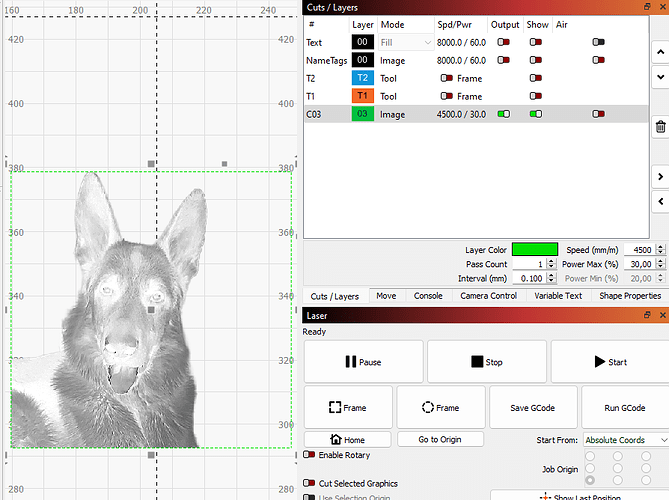Move selected layer up with arrow button
Screen dimensions: 669x500
(660, 52)
